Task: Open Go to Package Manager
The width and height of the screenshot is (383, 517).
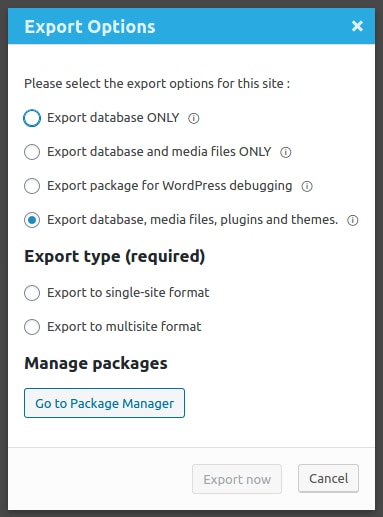Action: coord(104,403)
